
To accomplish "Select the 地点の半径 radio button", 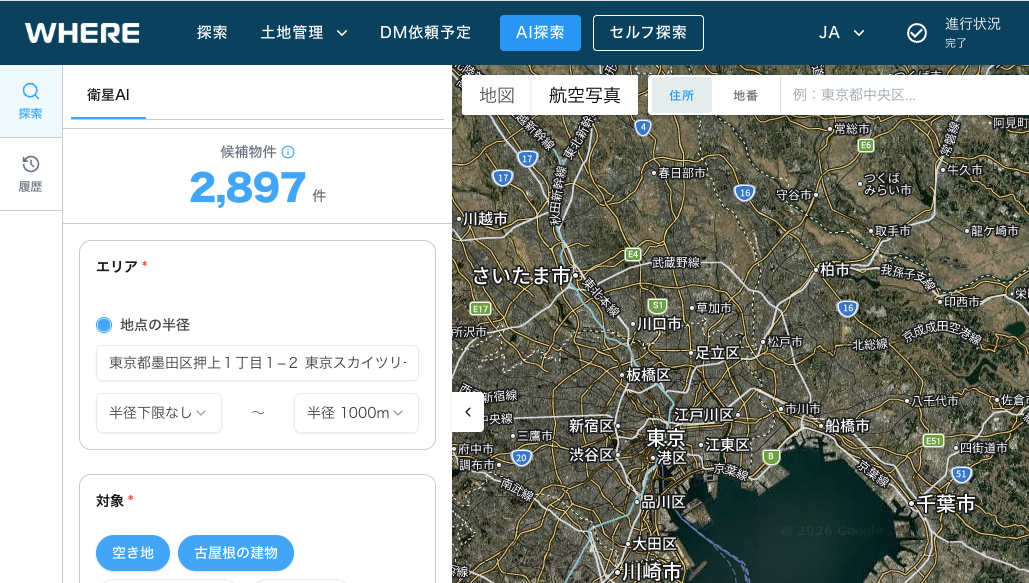I will click(104, 324).
